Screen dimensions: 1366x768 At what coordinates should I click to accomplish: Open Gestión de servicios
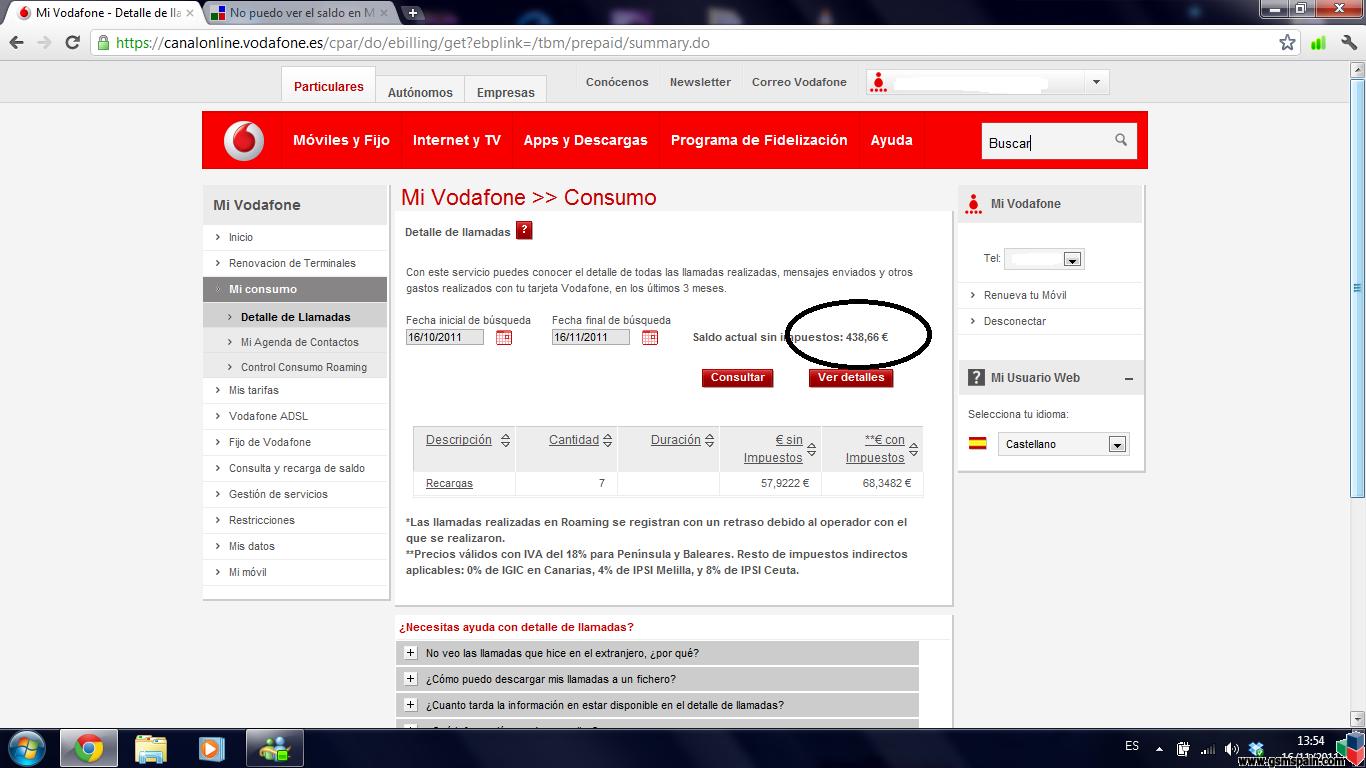278,494
